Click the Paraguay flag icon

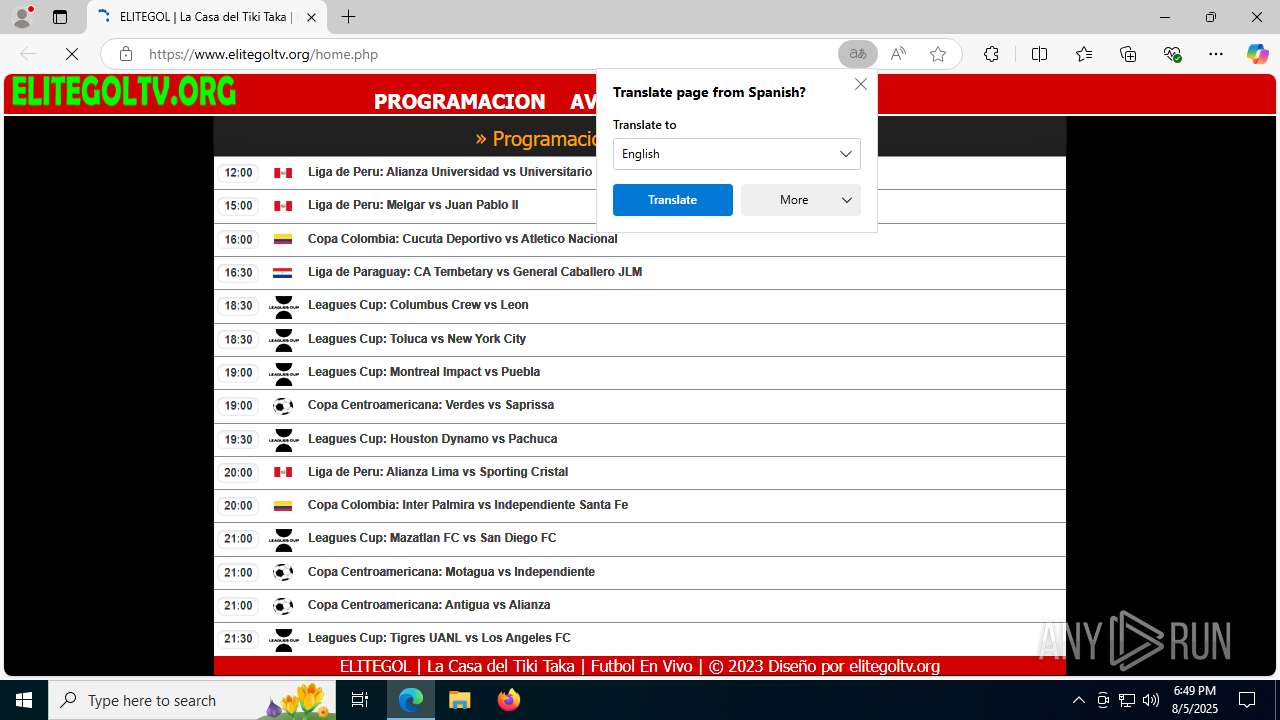pyautogui.click(x=283, y=272)
